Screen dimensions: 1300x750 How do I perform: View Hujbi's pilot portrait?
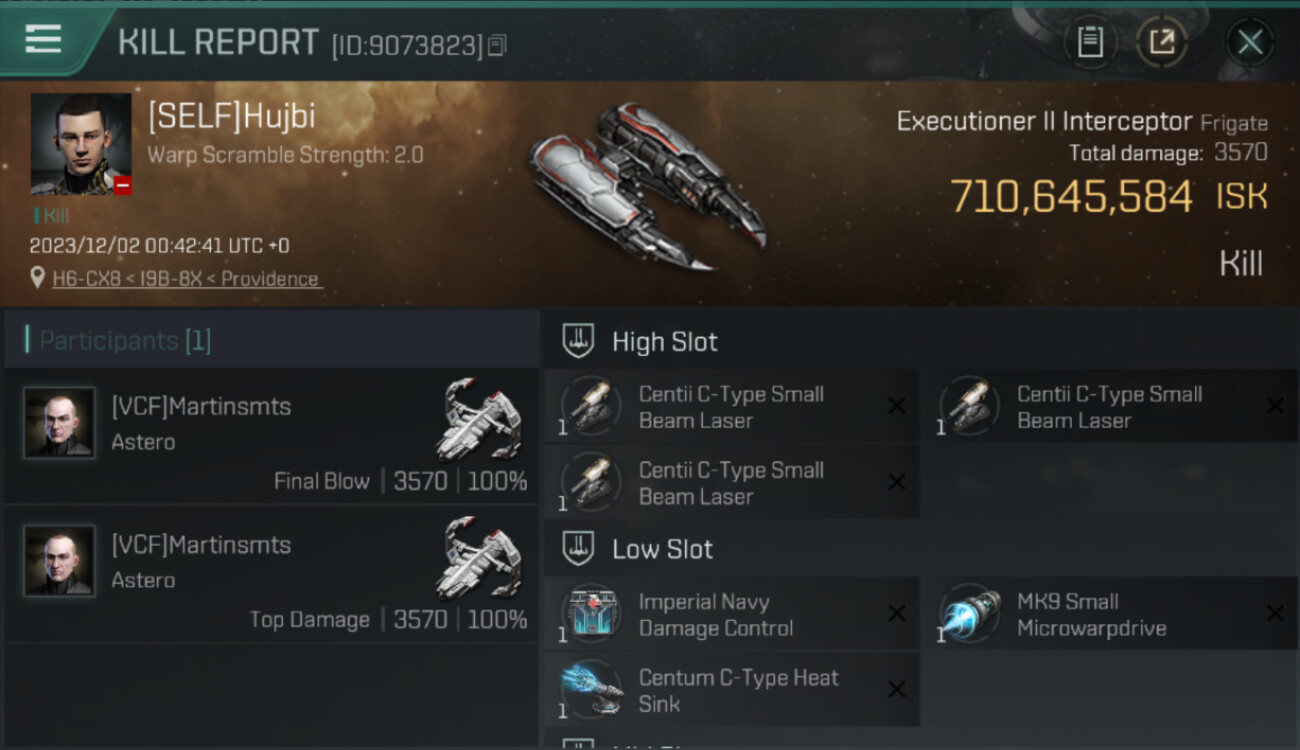coord(81,144)
